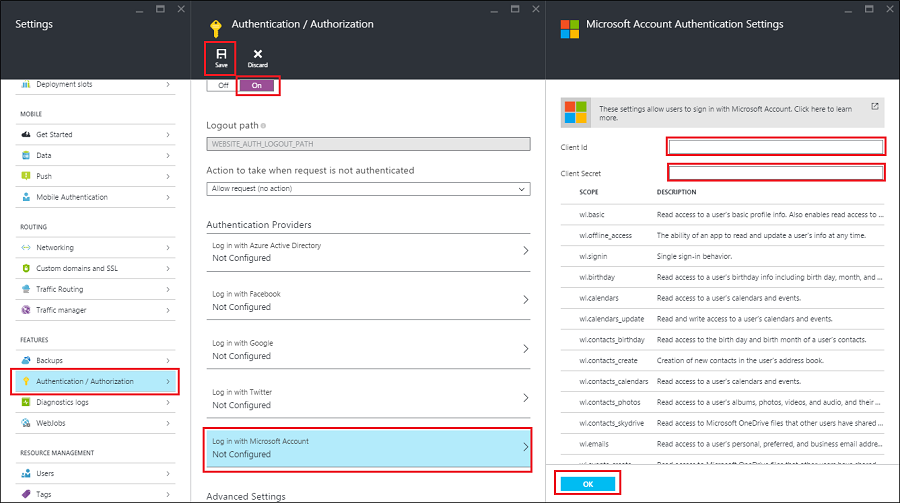Screen dimensions: 900x503
Task: Expand Log in with Google provider
Action: coord(368,349)
